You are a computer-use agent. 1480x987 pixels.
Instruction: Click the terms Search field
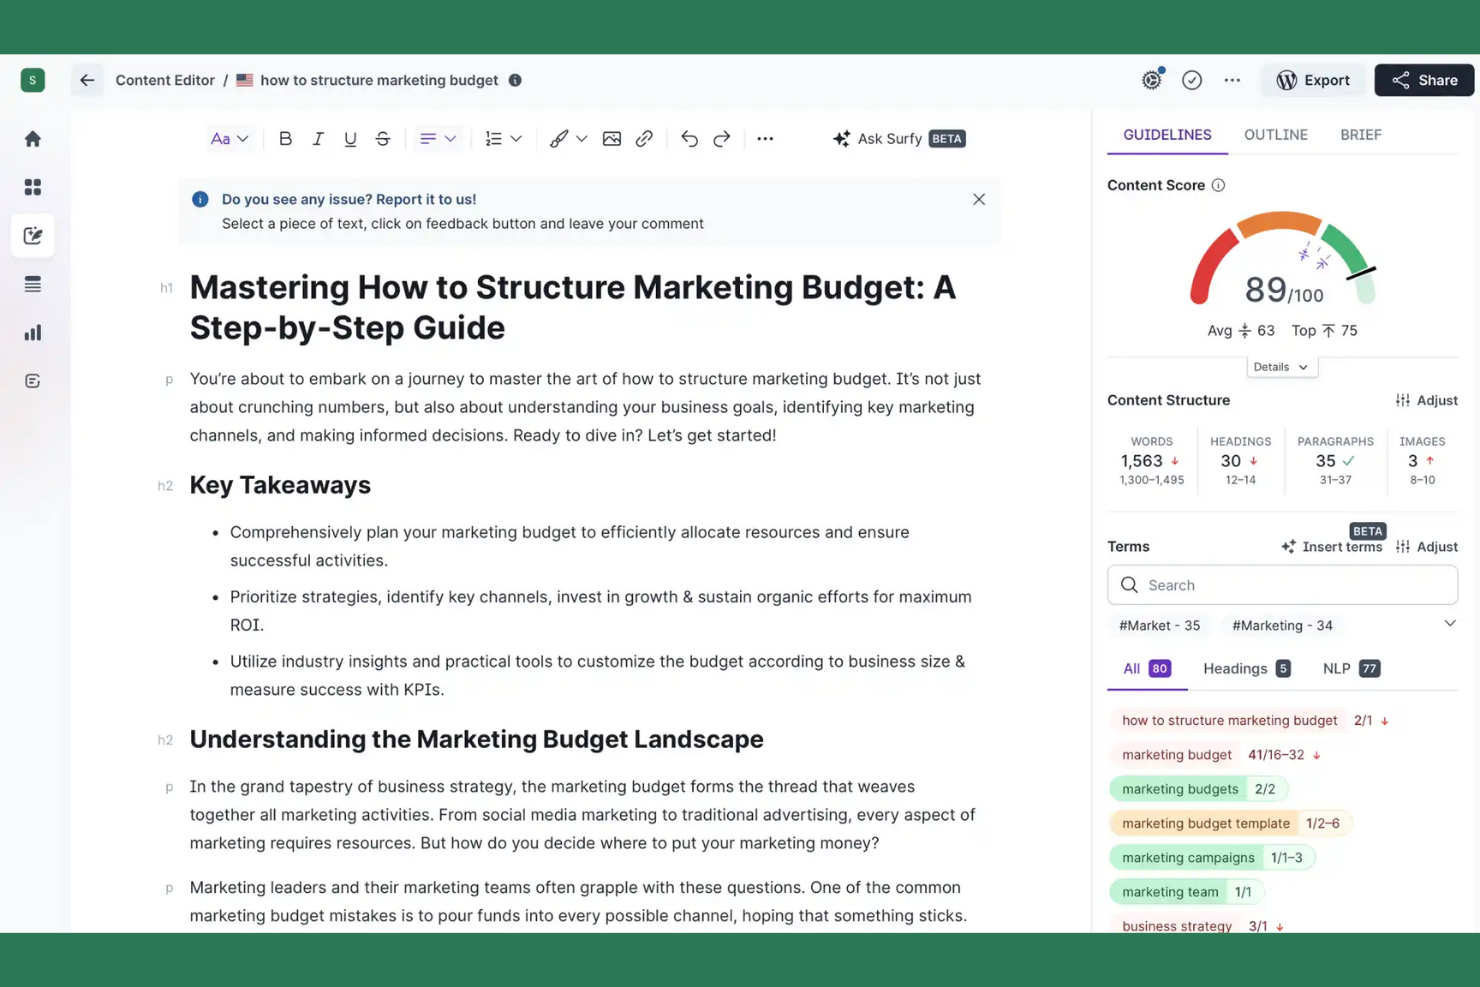pyautogui.click(x=1283, y=585)
